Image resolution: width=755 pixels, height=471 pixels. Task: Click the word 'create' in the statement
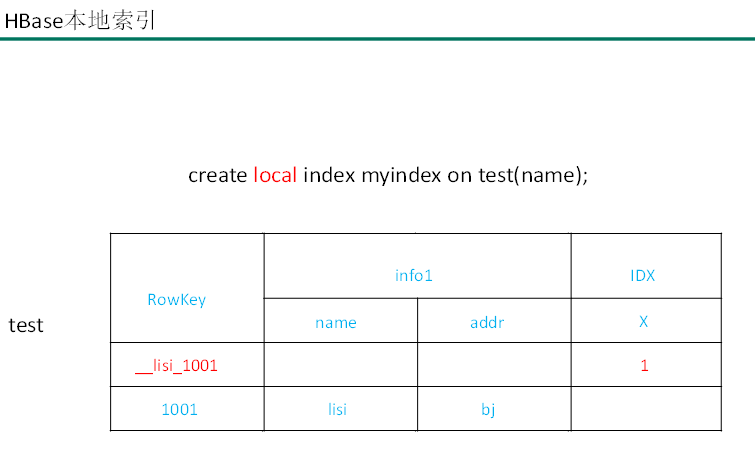tap(218, 175)
